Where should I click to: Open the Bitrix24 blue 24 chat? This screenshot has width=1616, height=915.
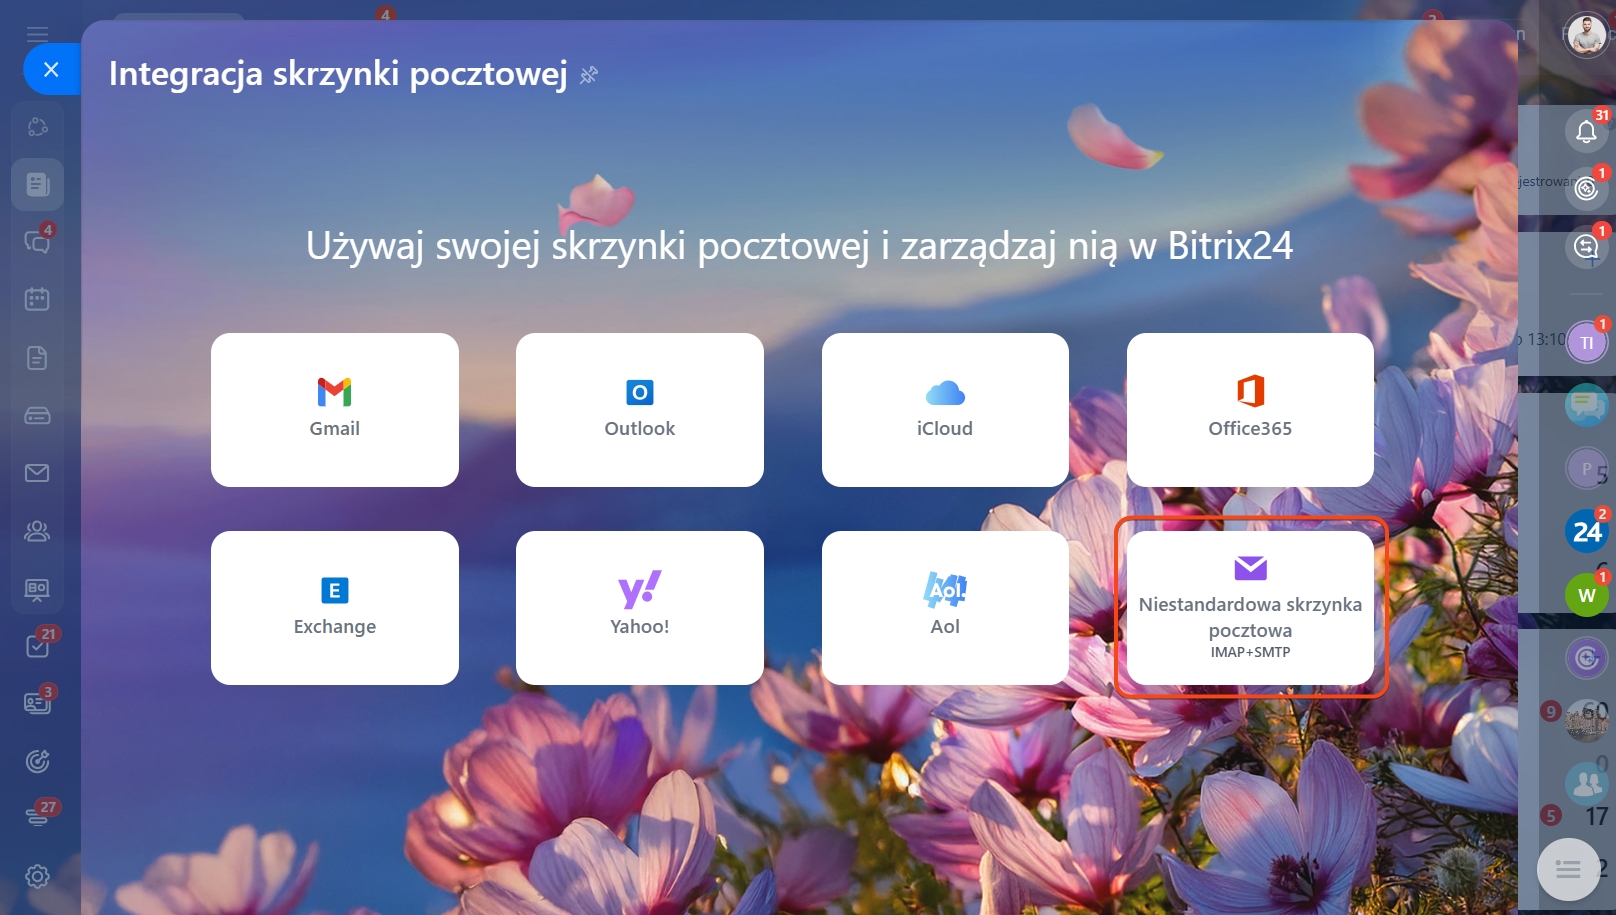1586,531
